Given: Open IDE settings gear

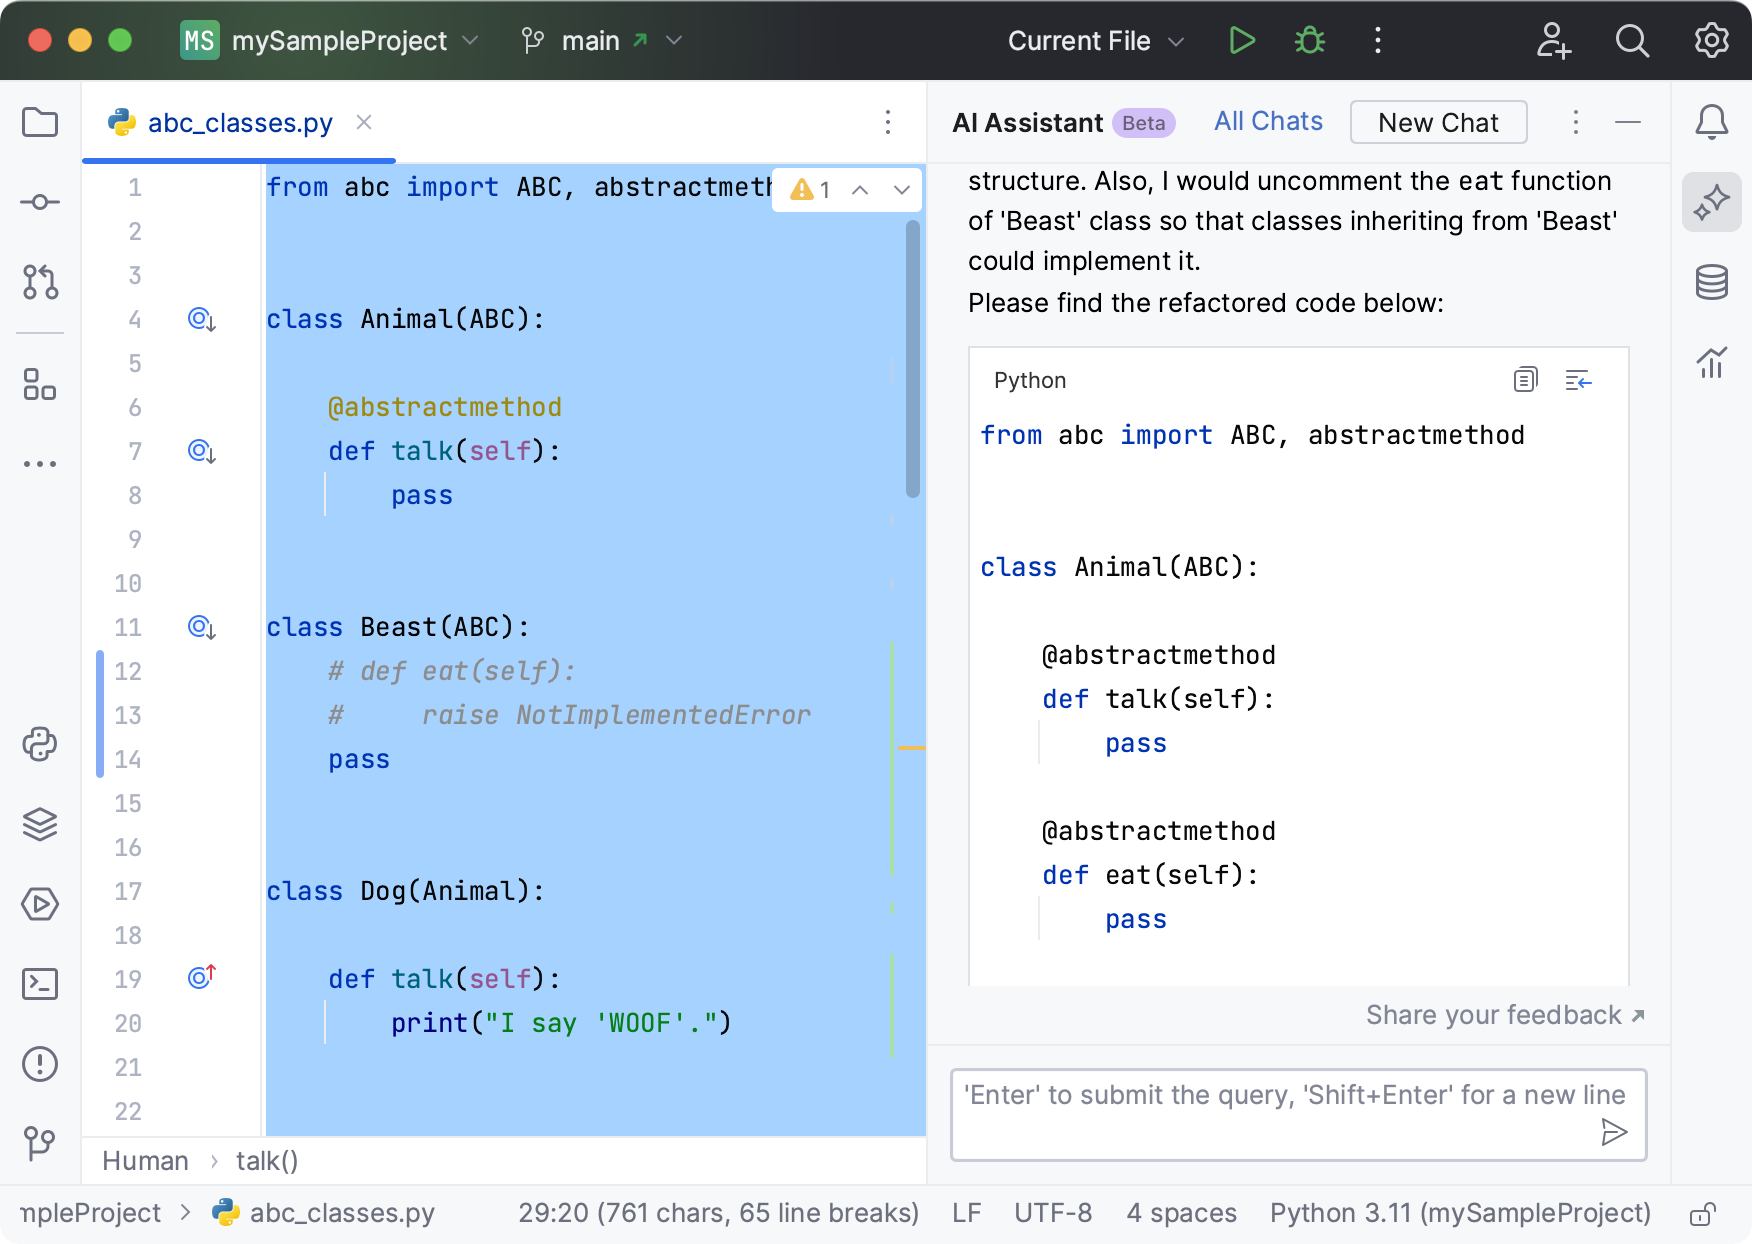Looking at the screenshot, I should click(x=1712, y=41).
